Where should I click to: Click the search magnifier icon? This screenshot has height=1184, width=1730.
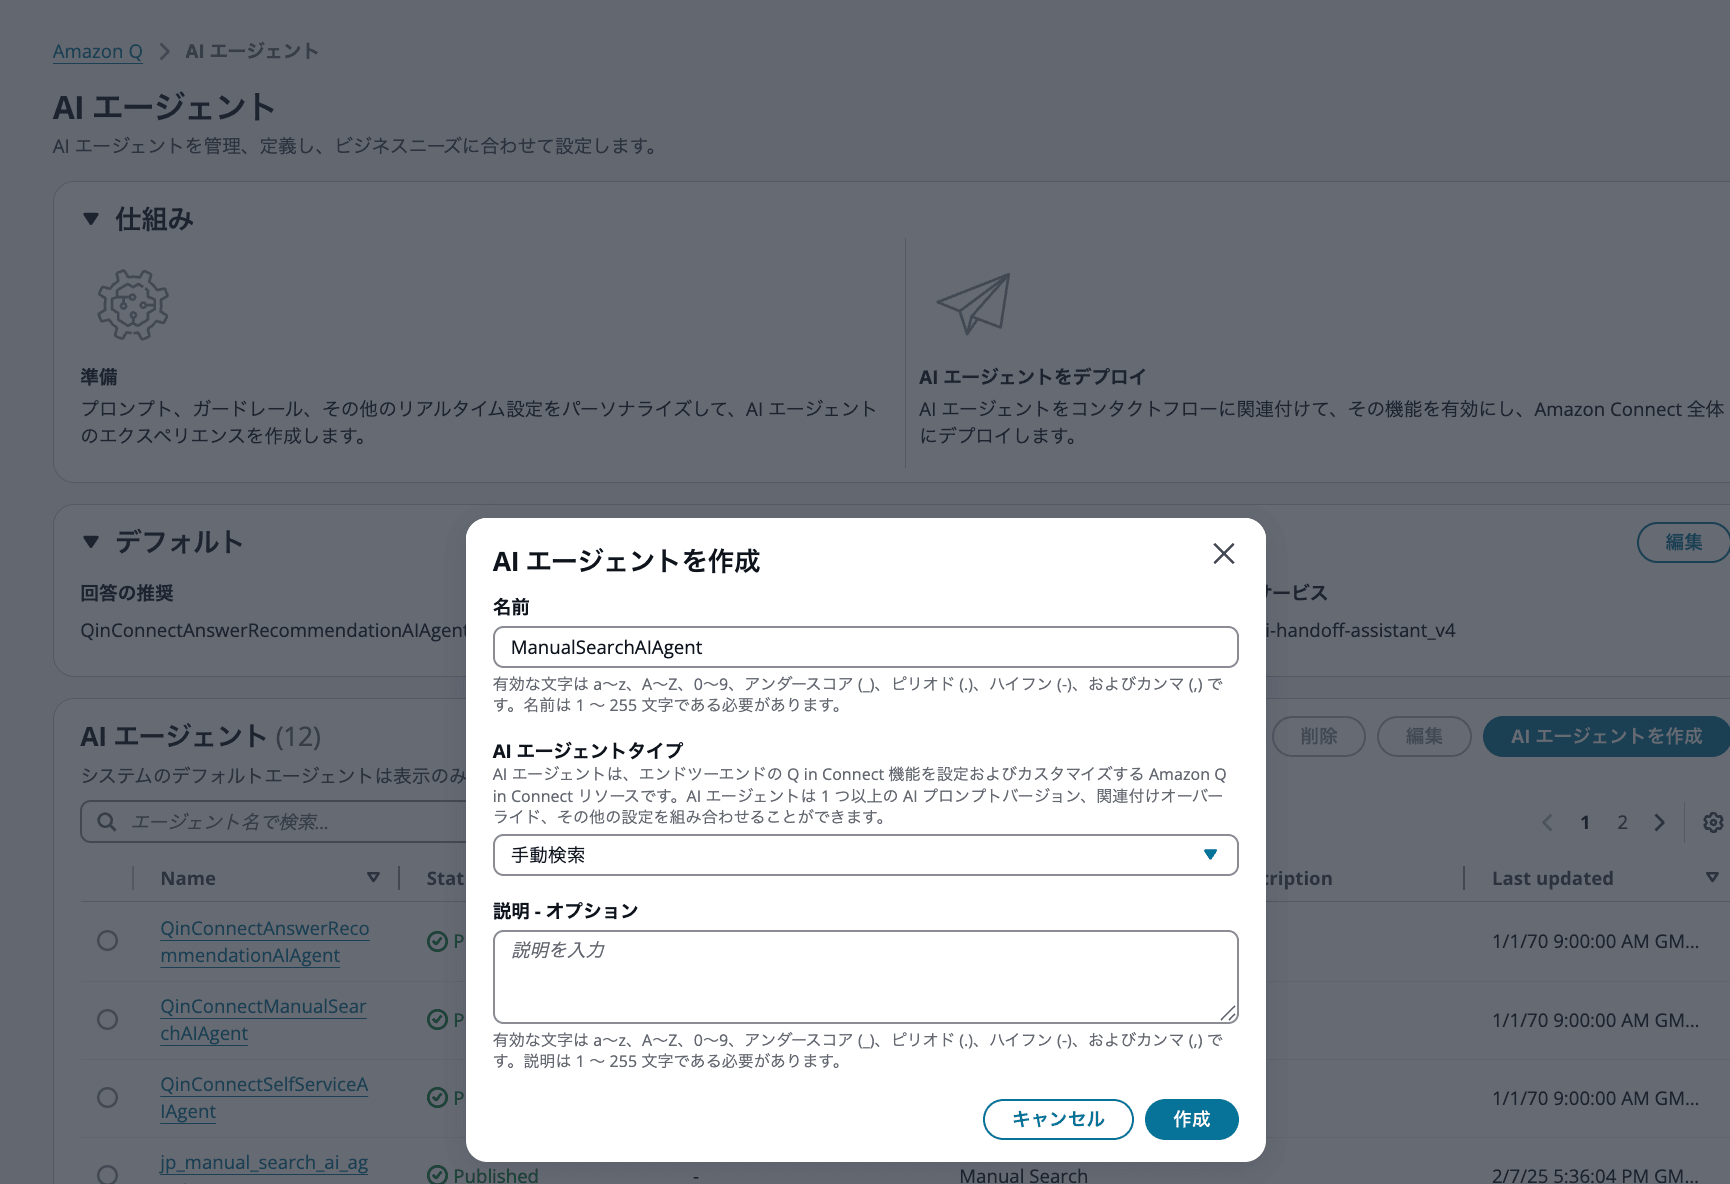(106, 821)
